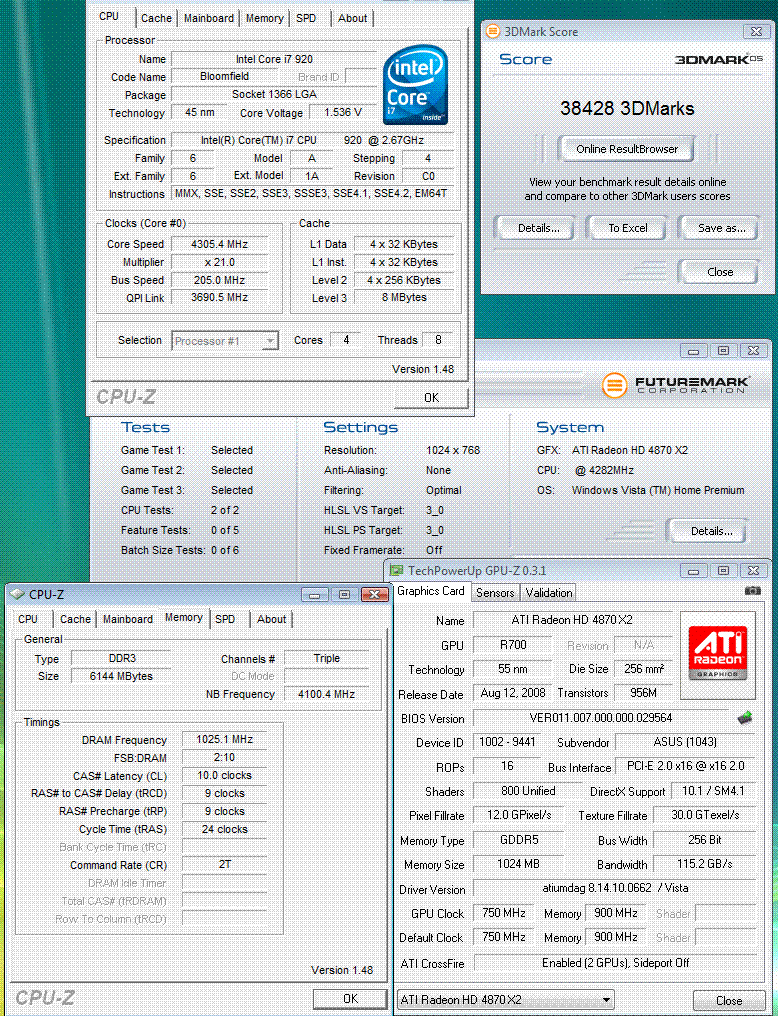Click the Futuremark orange logo icon

click(614, 386)
